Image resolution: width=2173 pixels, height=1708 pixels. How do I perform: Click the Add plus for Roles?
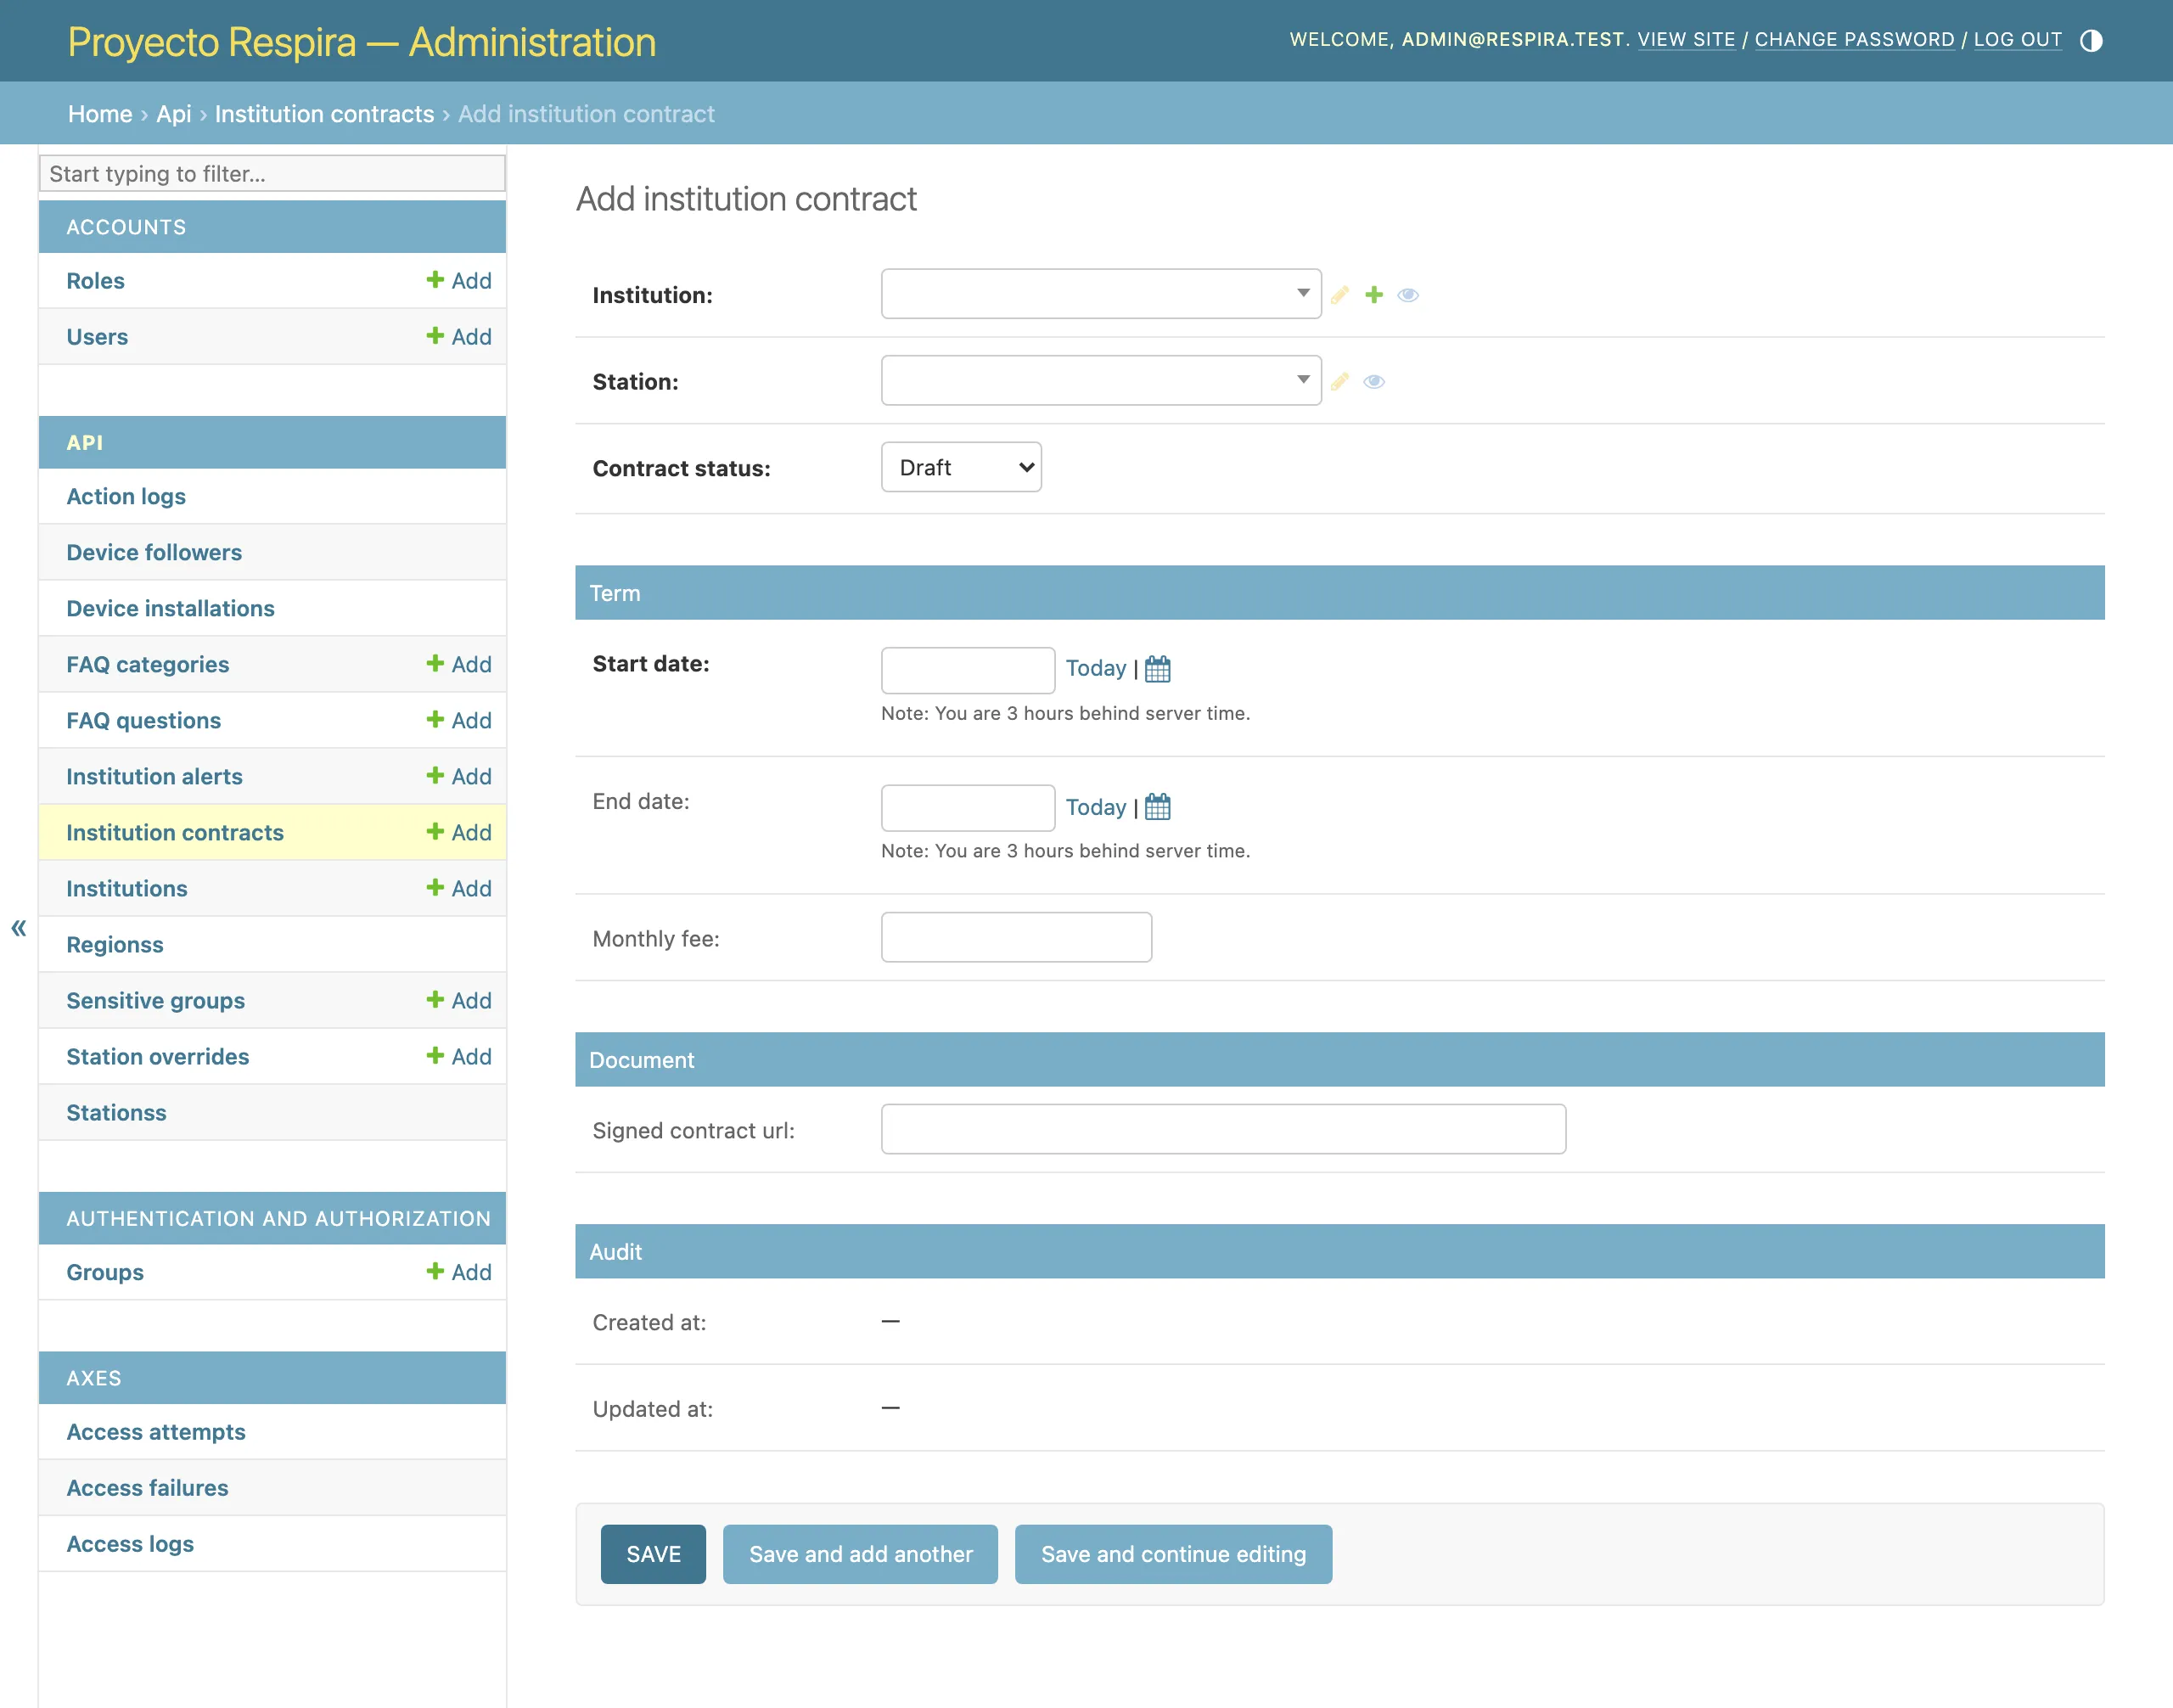point(459,281)
